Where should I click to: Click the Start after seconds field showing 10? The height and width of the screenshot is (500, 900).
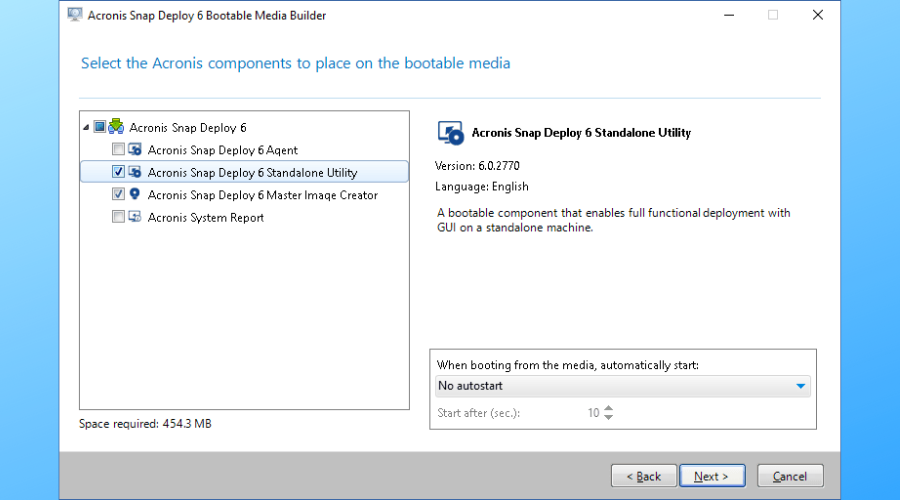[x=593, y=413]
